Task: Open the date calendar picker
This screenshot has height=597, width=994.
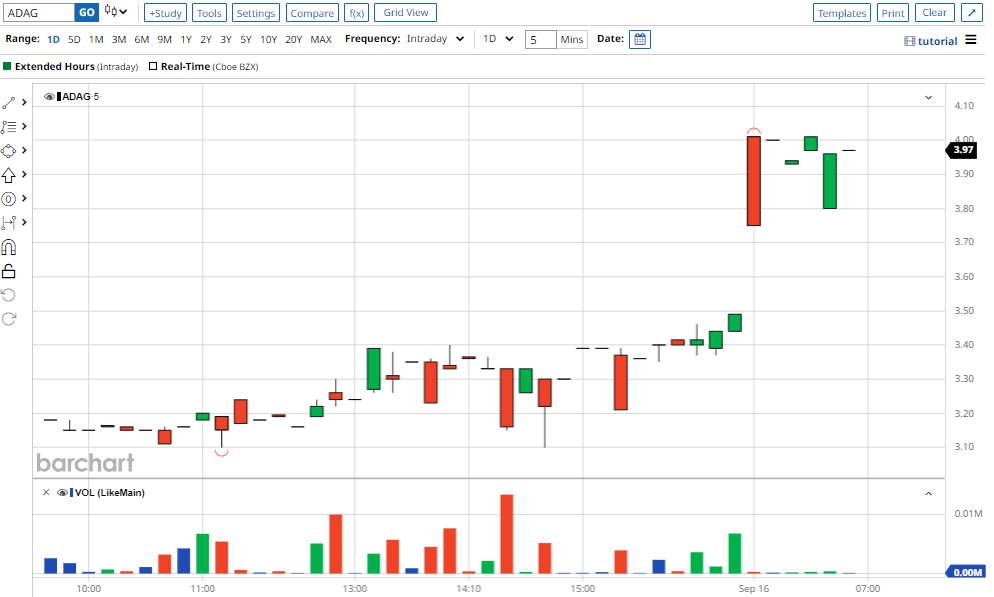Action: [640, 39]
